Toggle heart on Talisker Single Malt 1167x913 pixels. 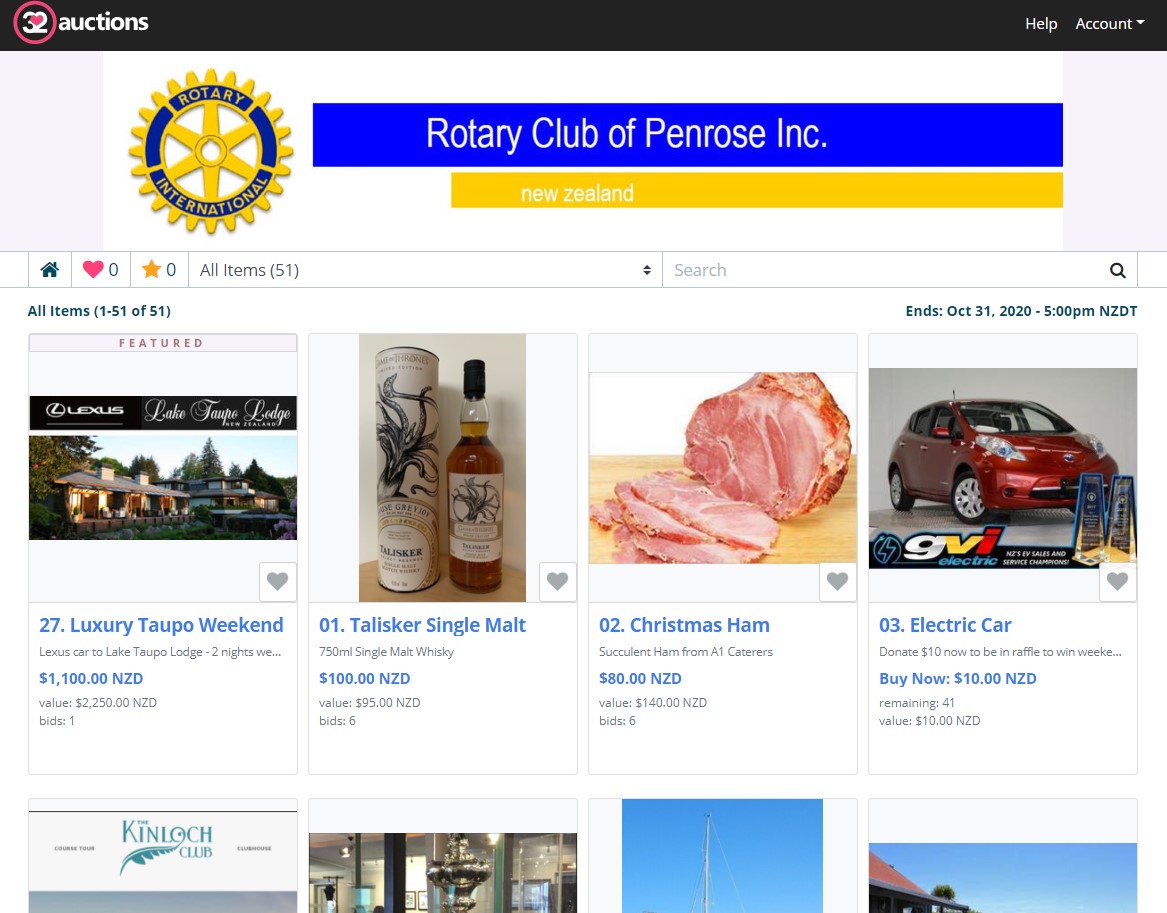(x=557, y=581)
